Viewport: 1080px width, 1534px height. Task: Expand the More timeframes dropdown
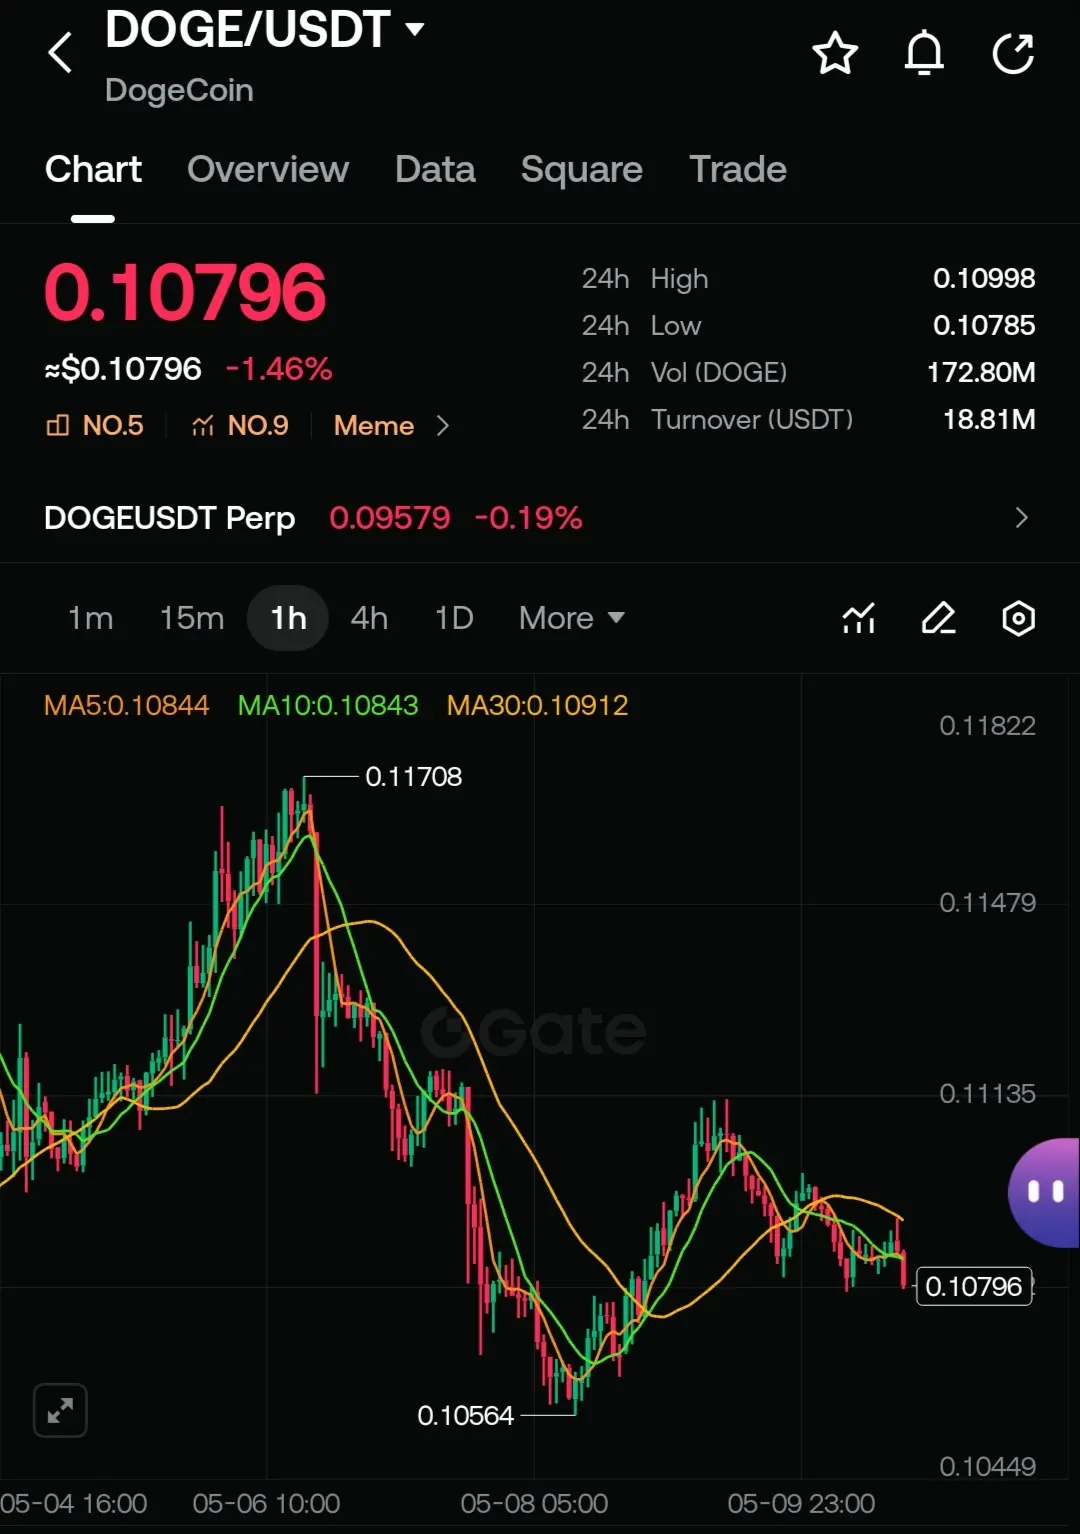coord(572,618)
